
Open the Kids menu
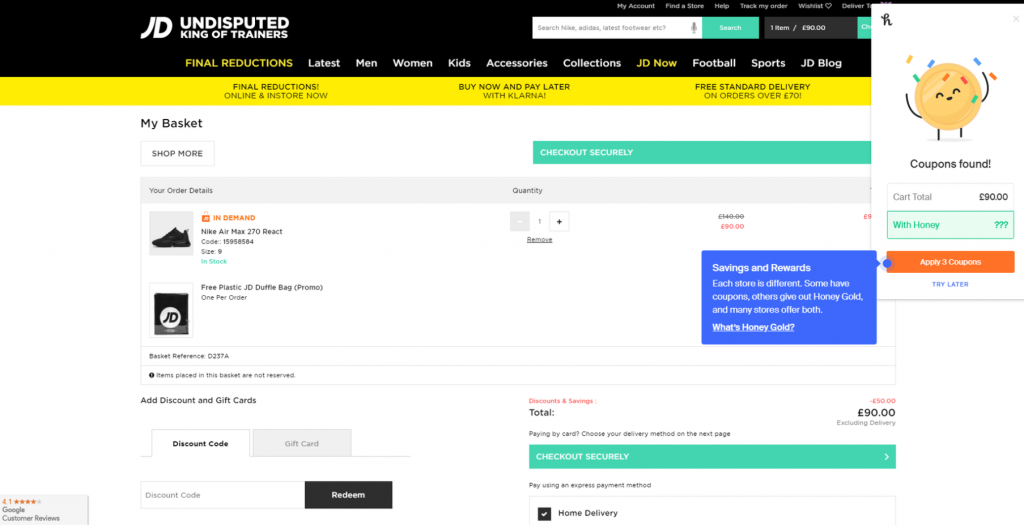[459, 63]
